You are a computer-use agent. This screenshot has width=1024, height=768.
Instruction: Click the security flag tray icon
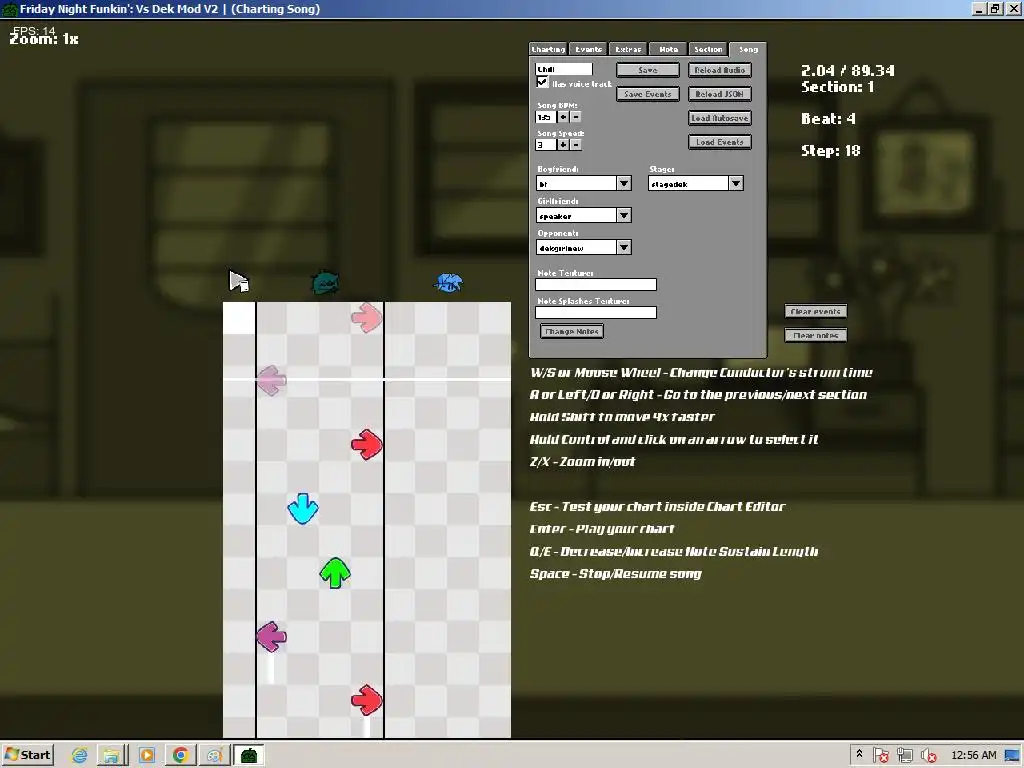pyautogui.click(x=880, y=756)
